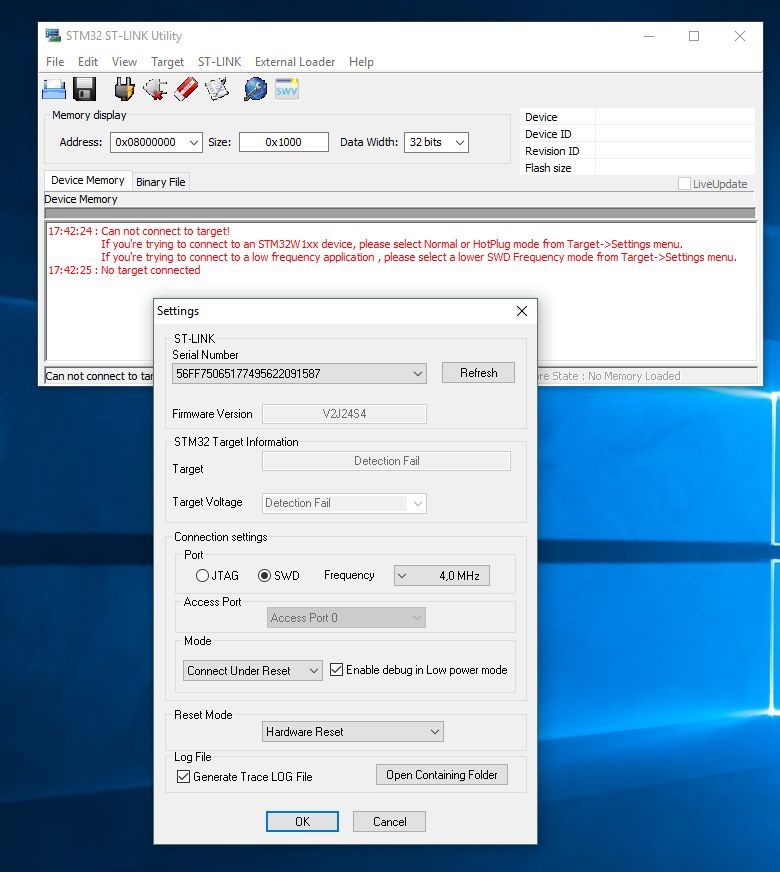Click the globe update toolbar icon

click(255, 89)
